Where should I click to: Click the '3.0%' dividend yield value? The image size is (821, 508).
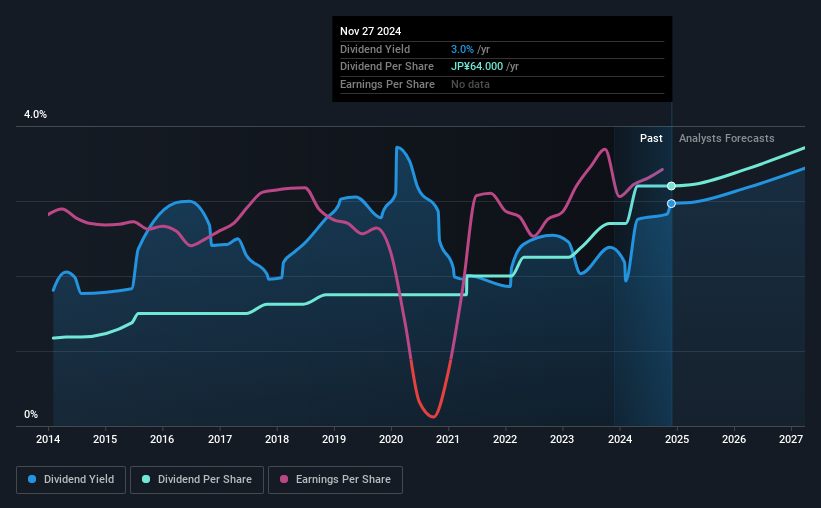[x=462, y=49]
